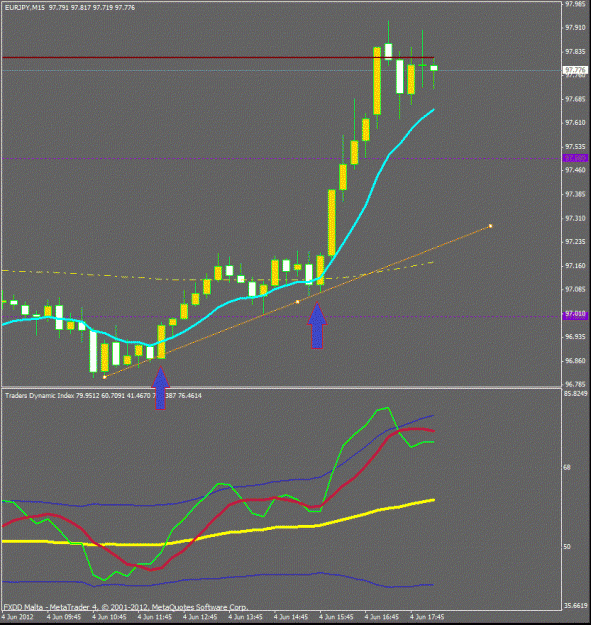The image size is (591, 625).
Task: Click the current price tag 97.776
Action: pos(575,71)
